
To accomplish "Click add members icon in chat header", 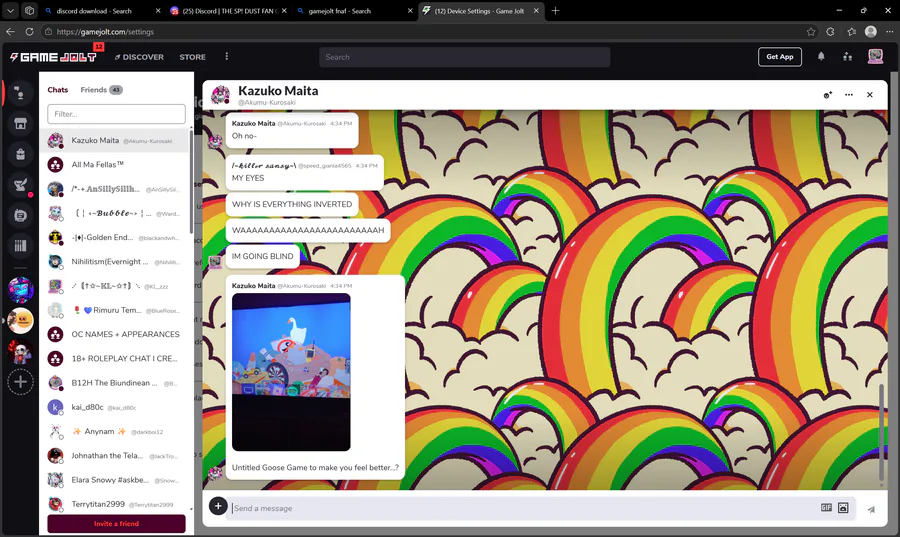I will [x=828, y=95].
